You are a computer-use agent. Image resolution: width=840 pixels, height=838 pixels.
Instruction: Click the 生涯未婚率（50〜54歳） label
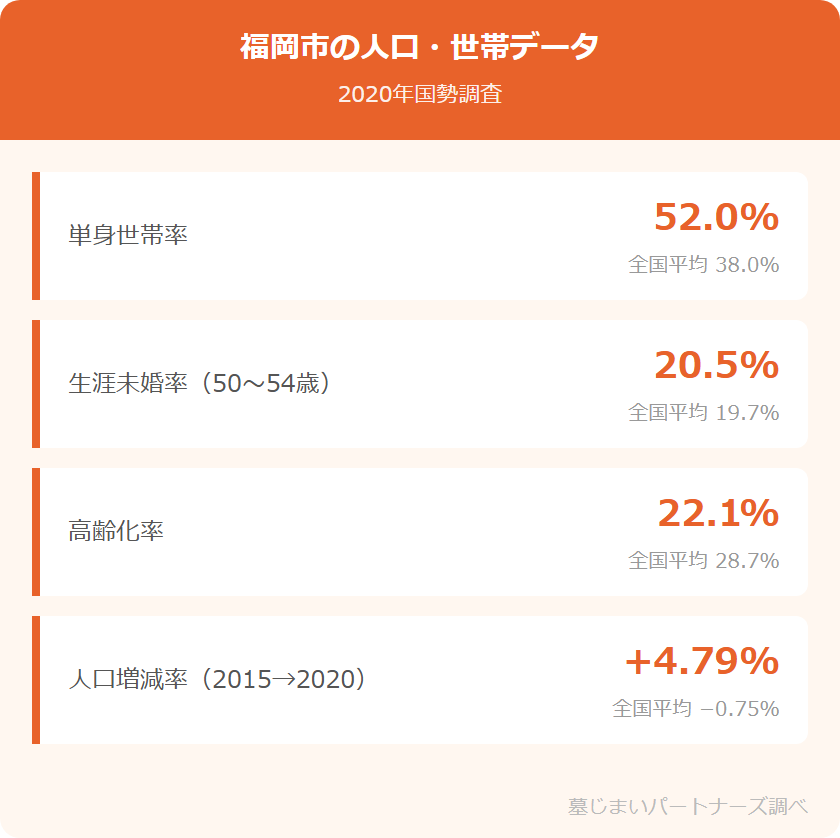click(199, 384)
